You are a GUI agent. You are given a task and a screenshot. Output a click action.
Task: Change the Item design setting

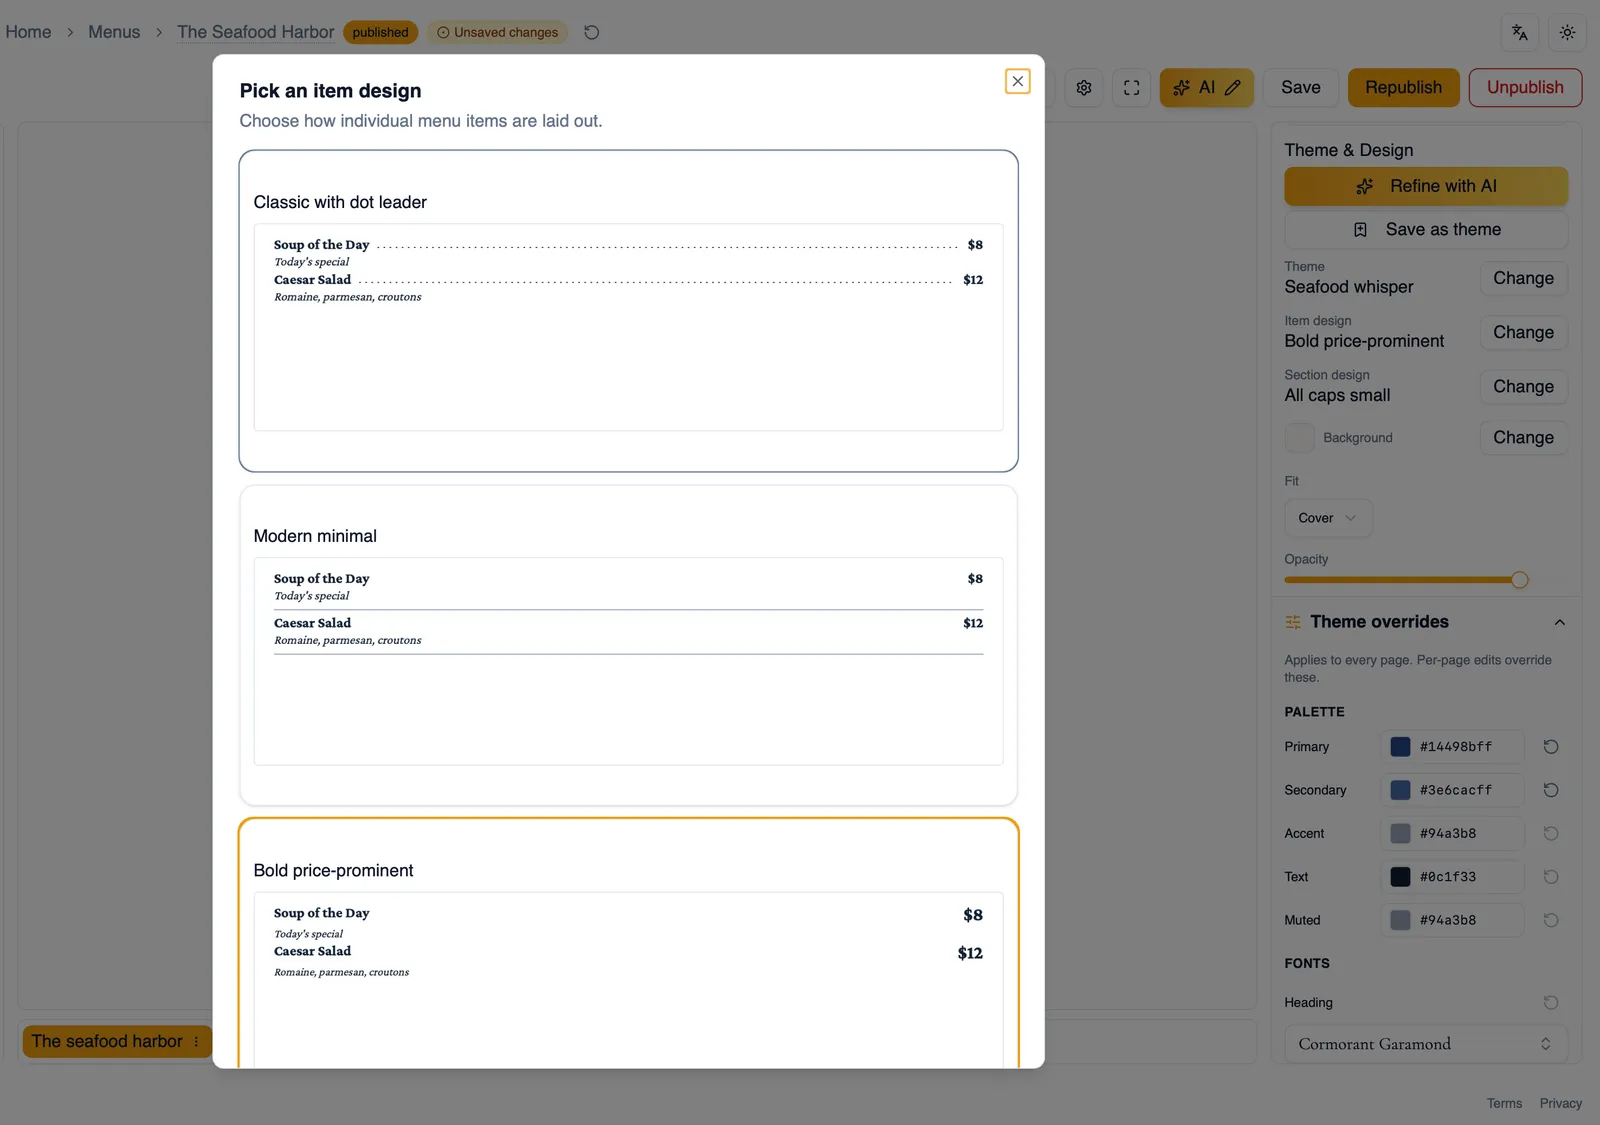(x=1523, y=332)
